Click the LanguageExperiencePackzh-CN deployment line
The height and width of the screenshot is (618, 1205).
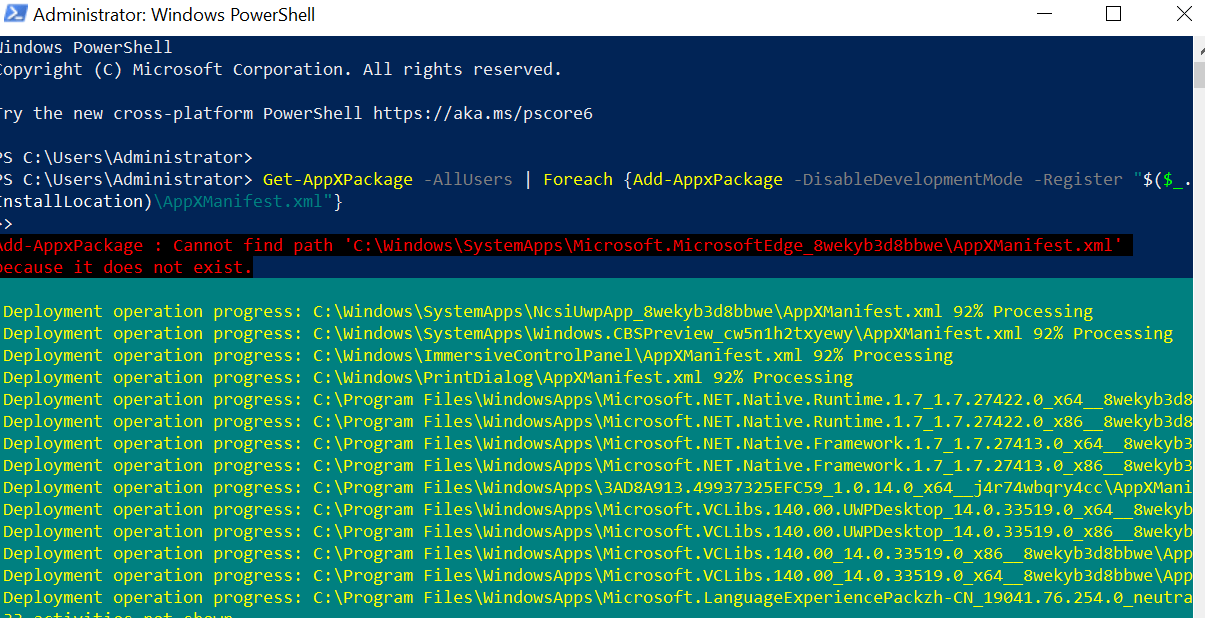pyautogui.click(x=597, y=597)
